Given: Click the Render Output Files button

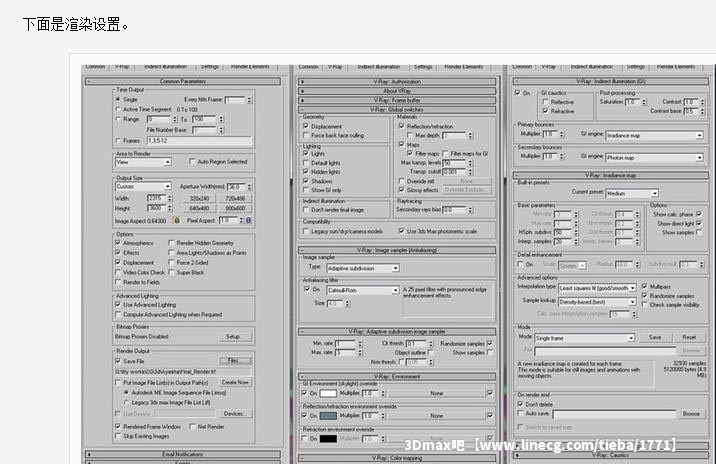Looking at the screenshot, I should pyautogui.click(x=233, y=361).
